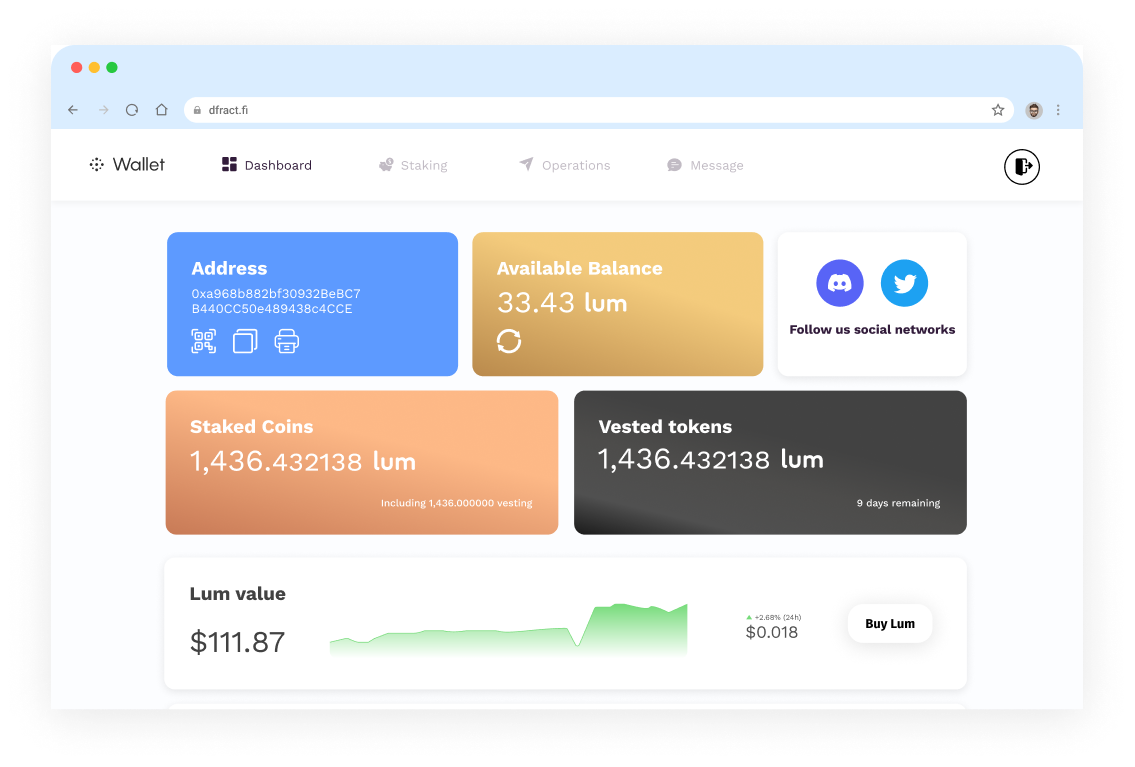Open the Staking section

(x=413, y=165)
